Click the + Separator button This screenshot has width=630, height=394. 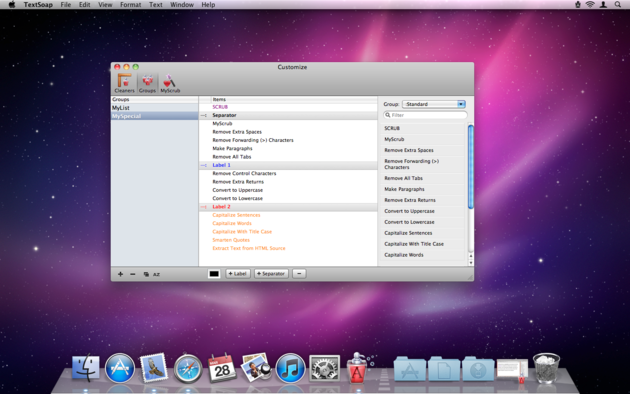(x=271, y=274)
